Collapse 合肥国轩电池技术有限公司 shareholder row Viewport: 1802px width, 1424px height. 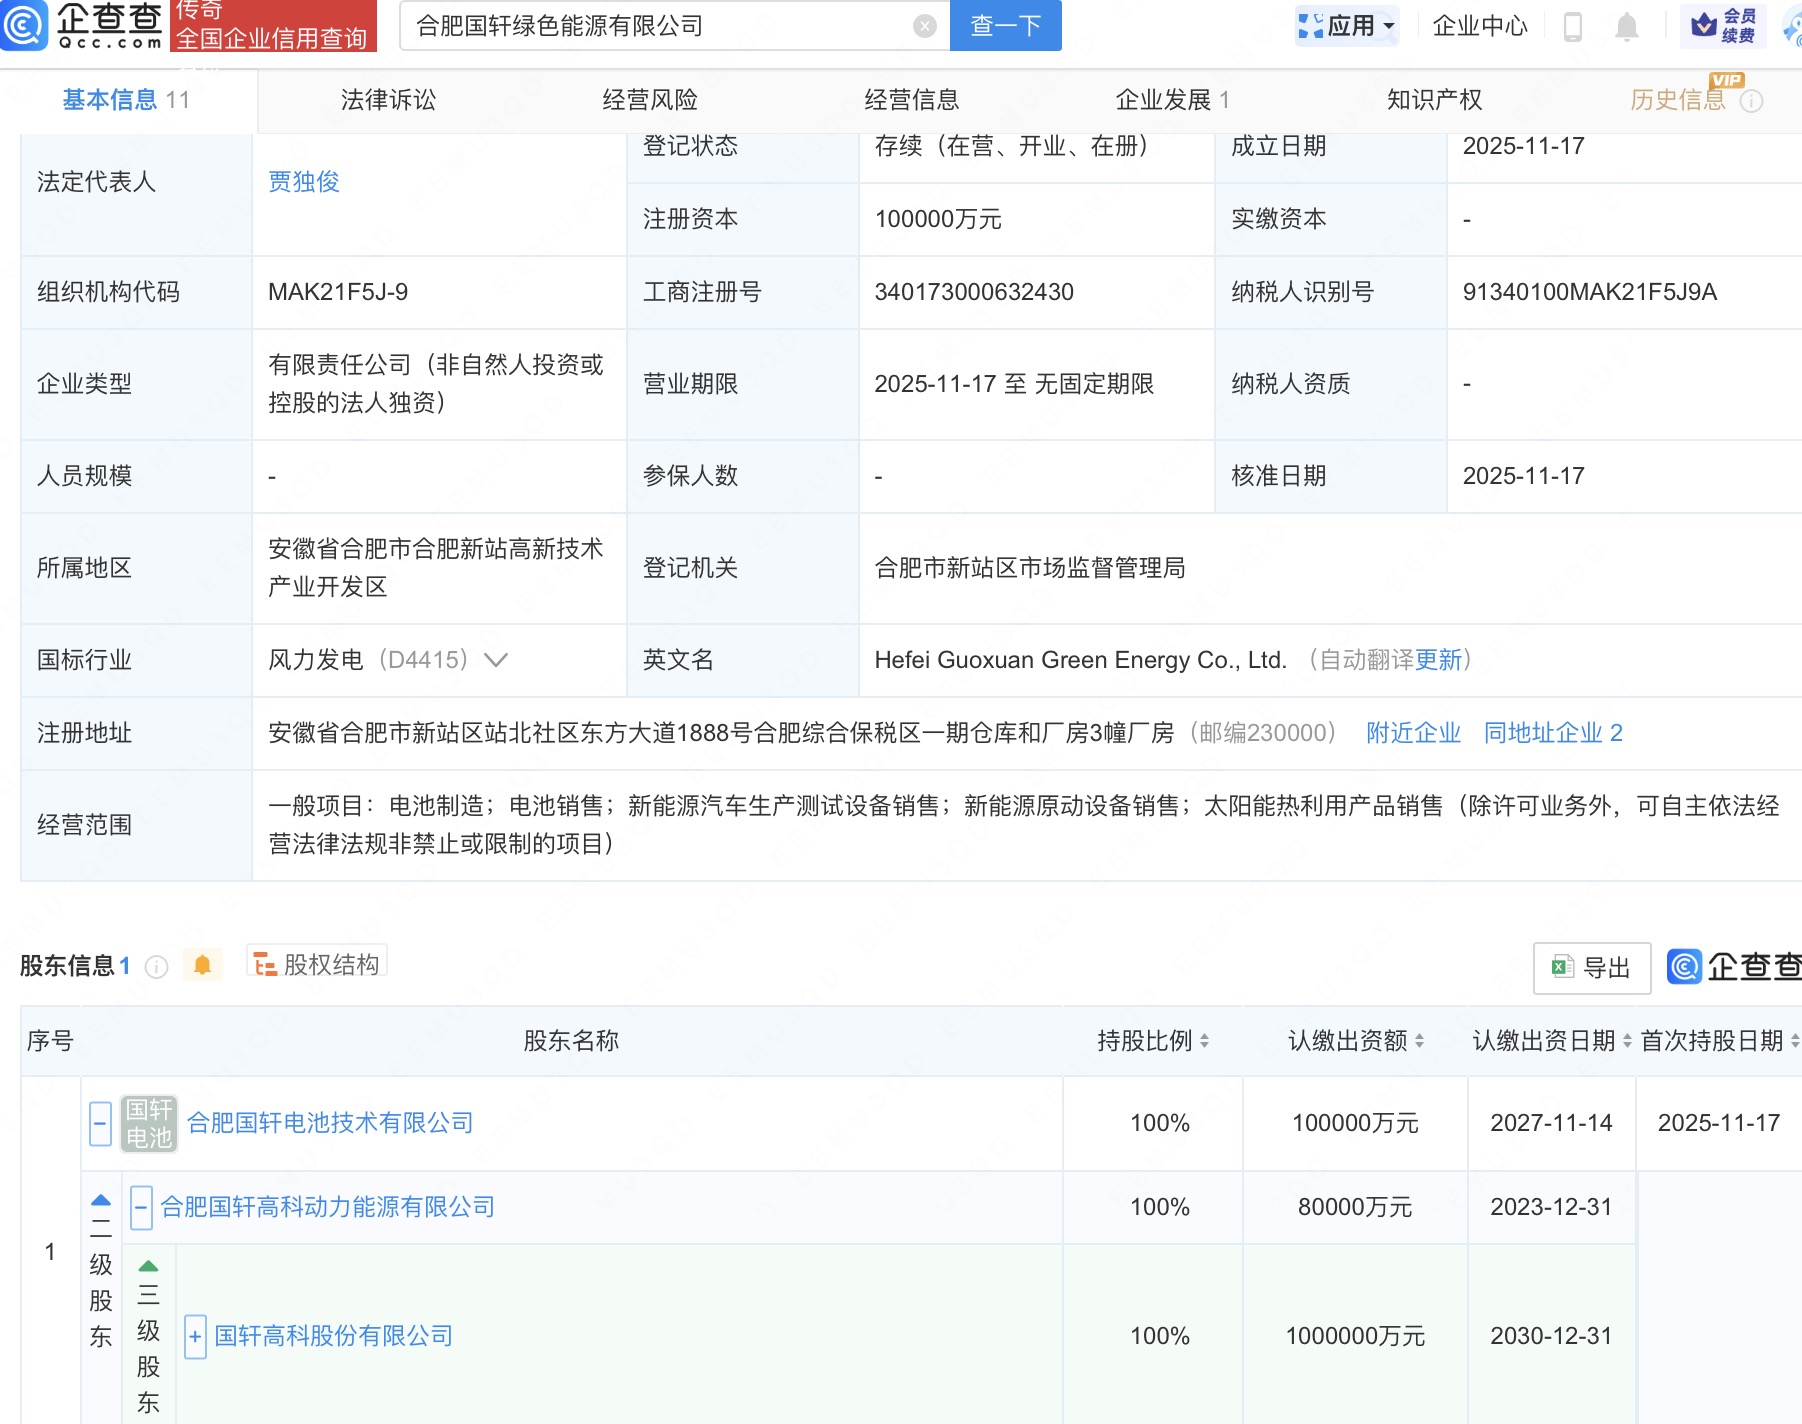100,1123
